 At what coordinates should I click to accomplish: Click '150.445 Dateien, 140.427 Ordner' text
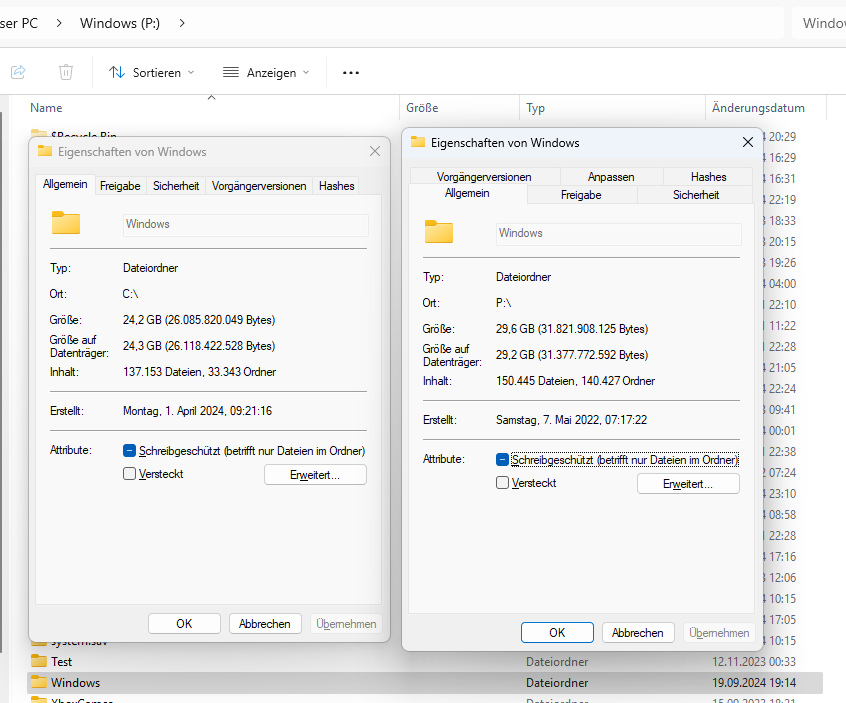[575, 381]
